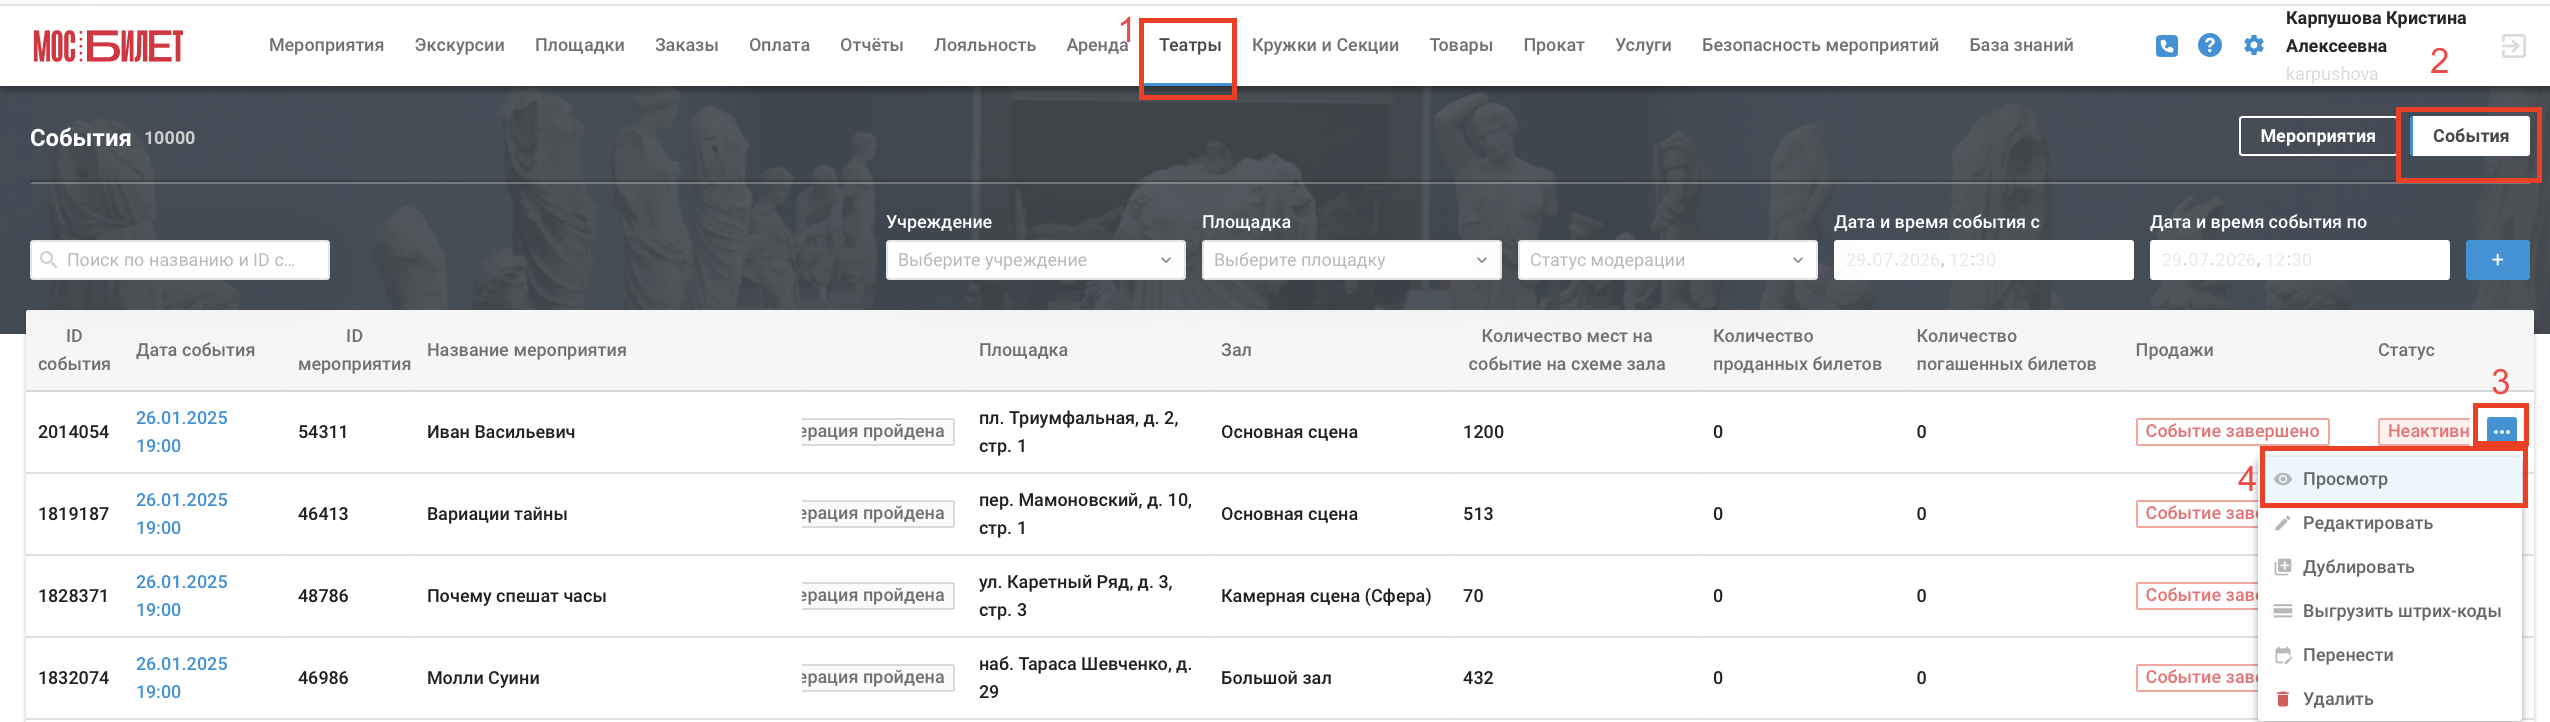Click the blue plus button next to the date filters

[x=2497, y=260]
